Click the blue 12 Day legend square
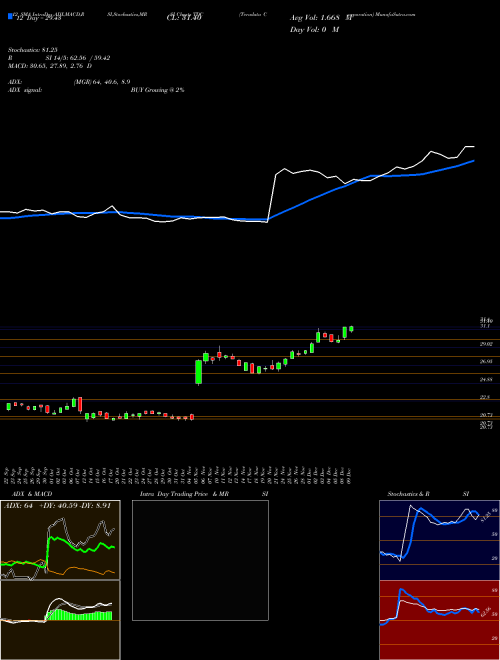 click(10, 16)
